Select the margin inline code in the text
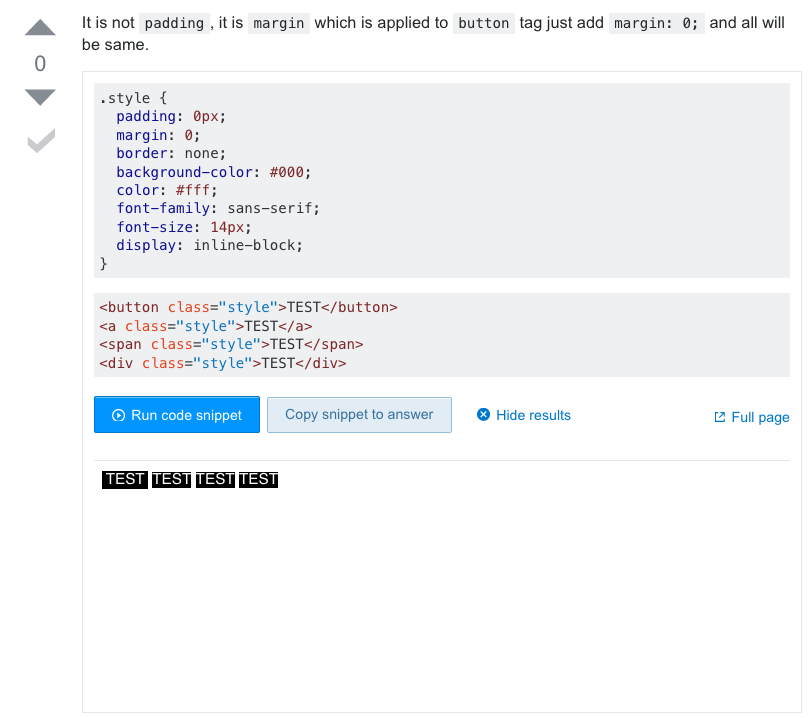This screenshot has height=718, width=812. (280, 21)
